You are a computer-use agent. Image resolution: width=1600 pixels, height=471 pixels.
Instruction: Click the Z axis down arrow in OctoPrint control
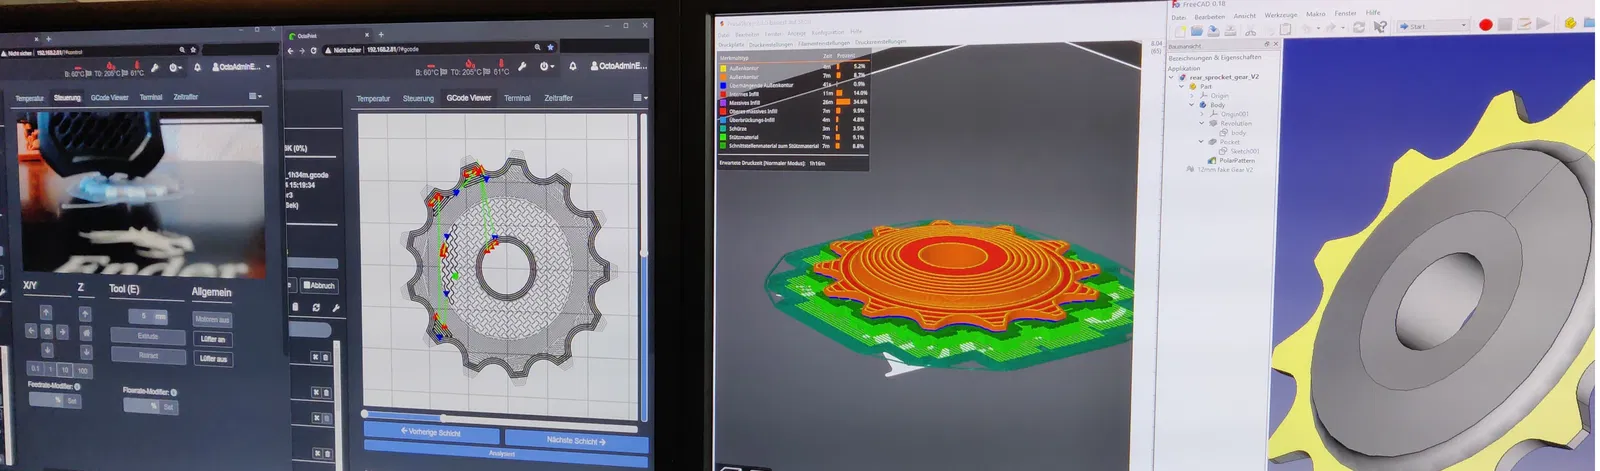[x=86, y=352]
